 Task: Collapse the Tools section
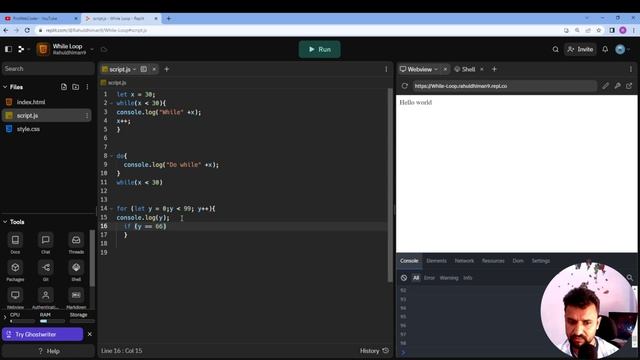click(5, 222)
